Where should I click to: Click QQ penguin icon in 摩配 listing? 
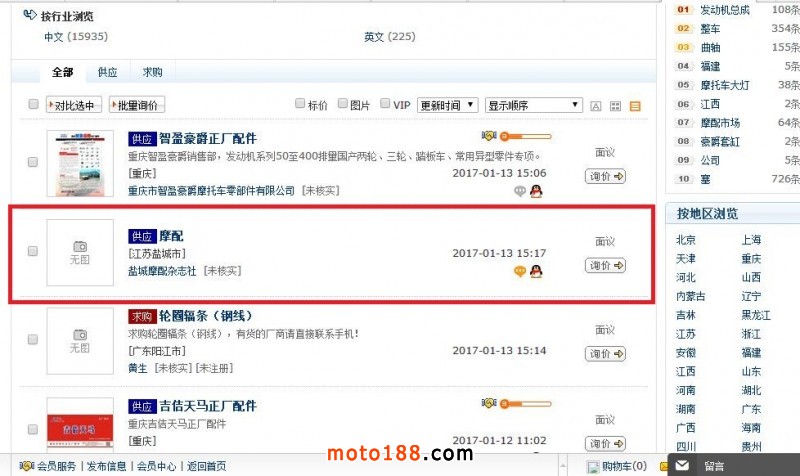(536, 271)
